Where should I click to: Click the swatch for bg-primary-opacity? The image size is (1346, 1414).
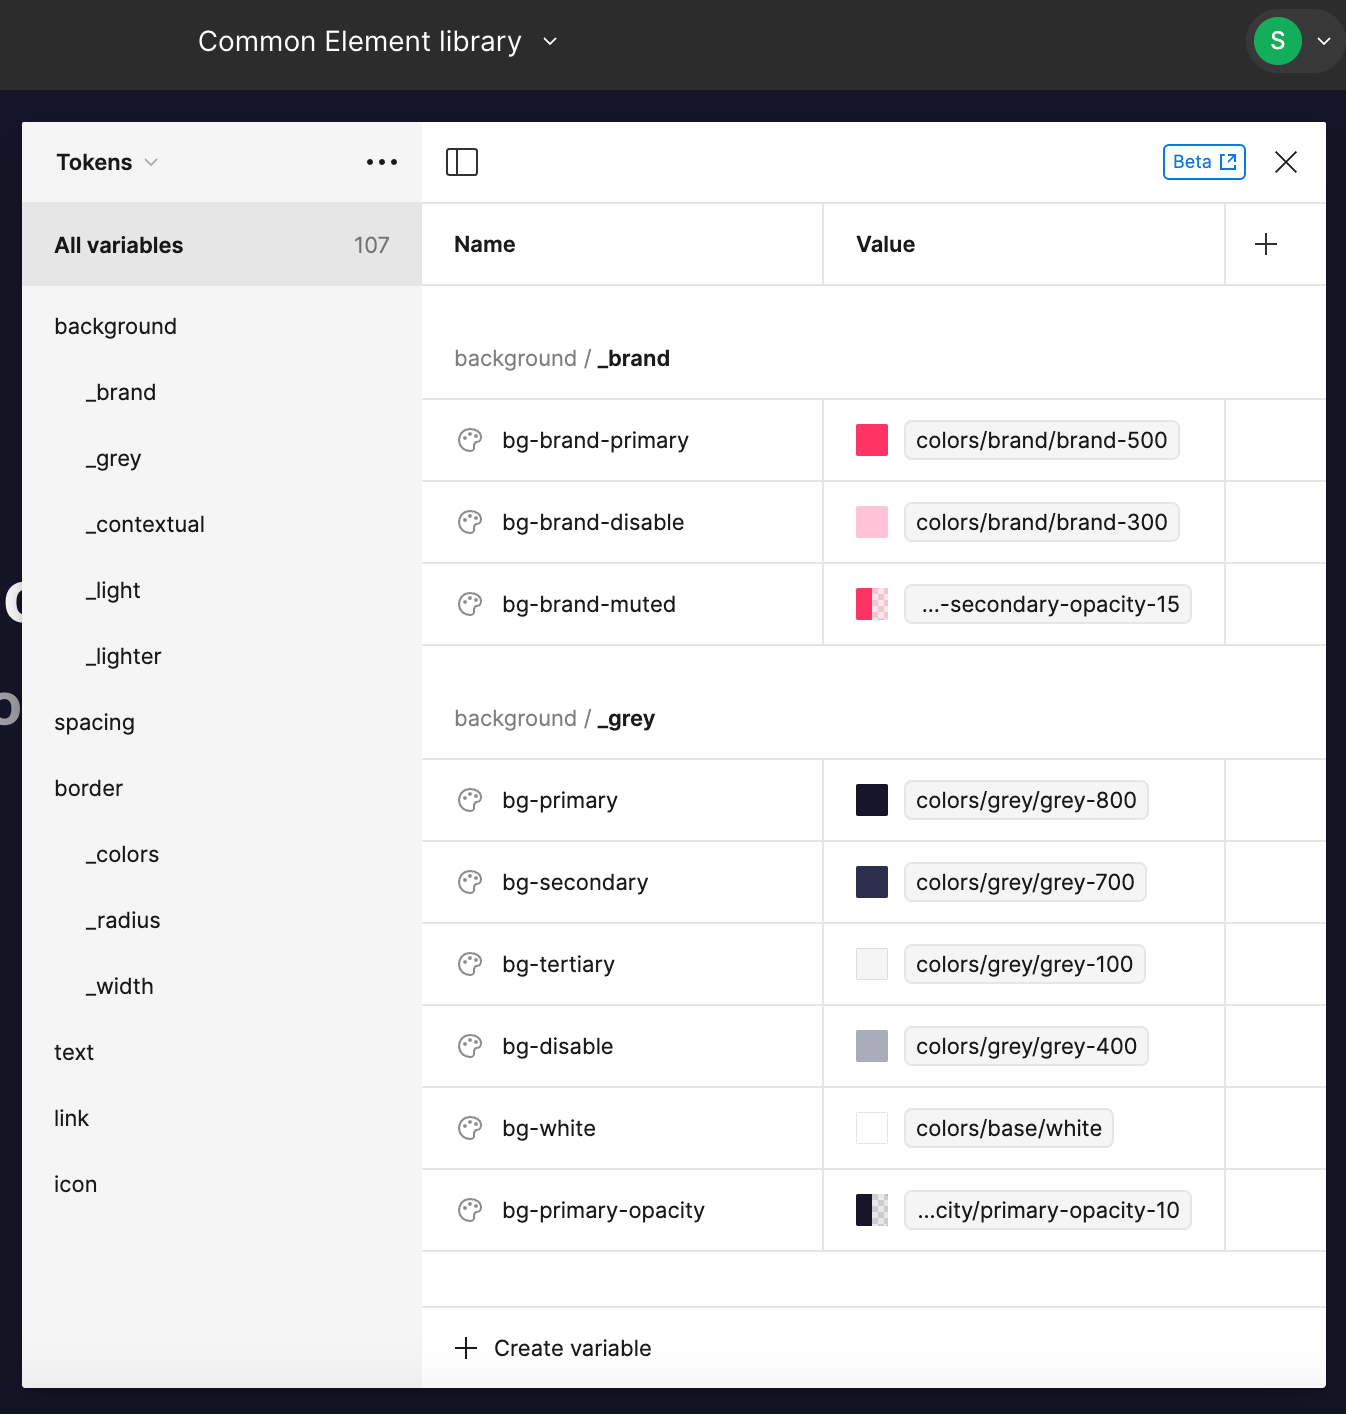(x=872, y=1210)
